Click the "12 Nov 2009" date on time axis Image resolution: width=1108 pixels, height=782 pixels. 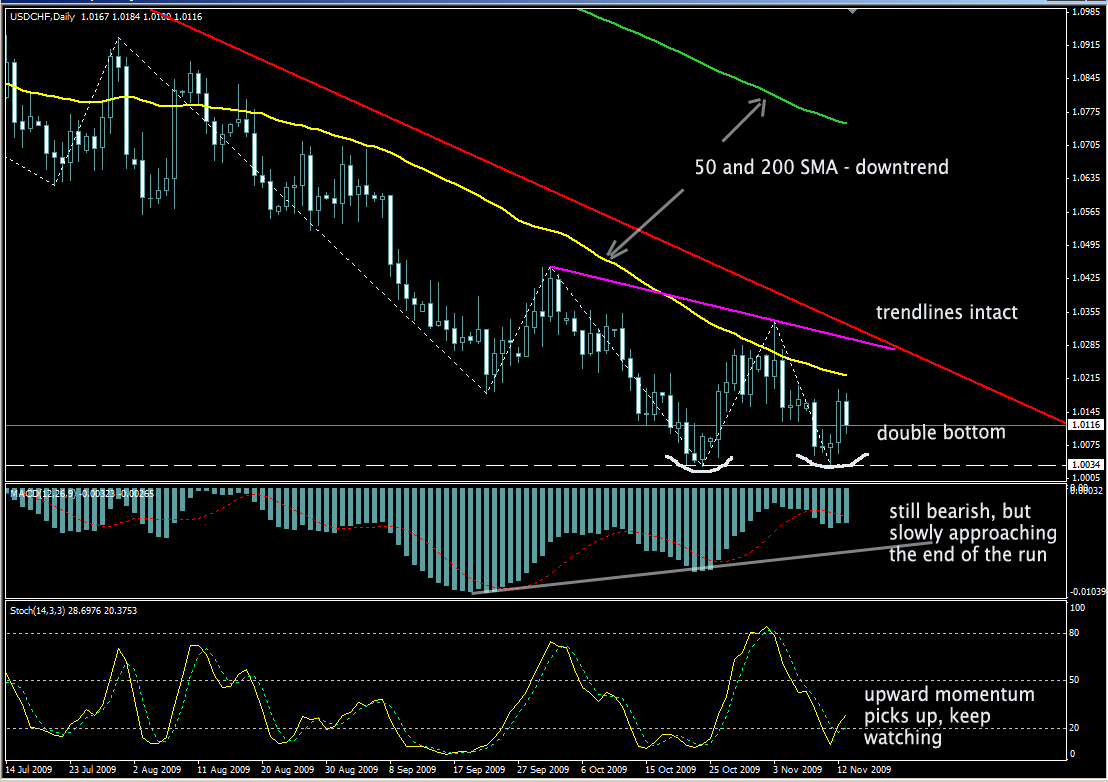pos(864,771)
